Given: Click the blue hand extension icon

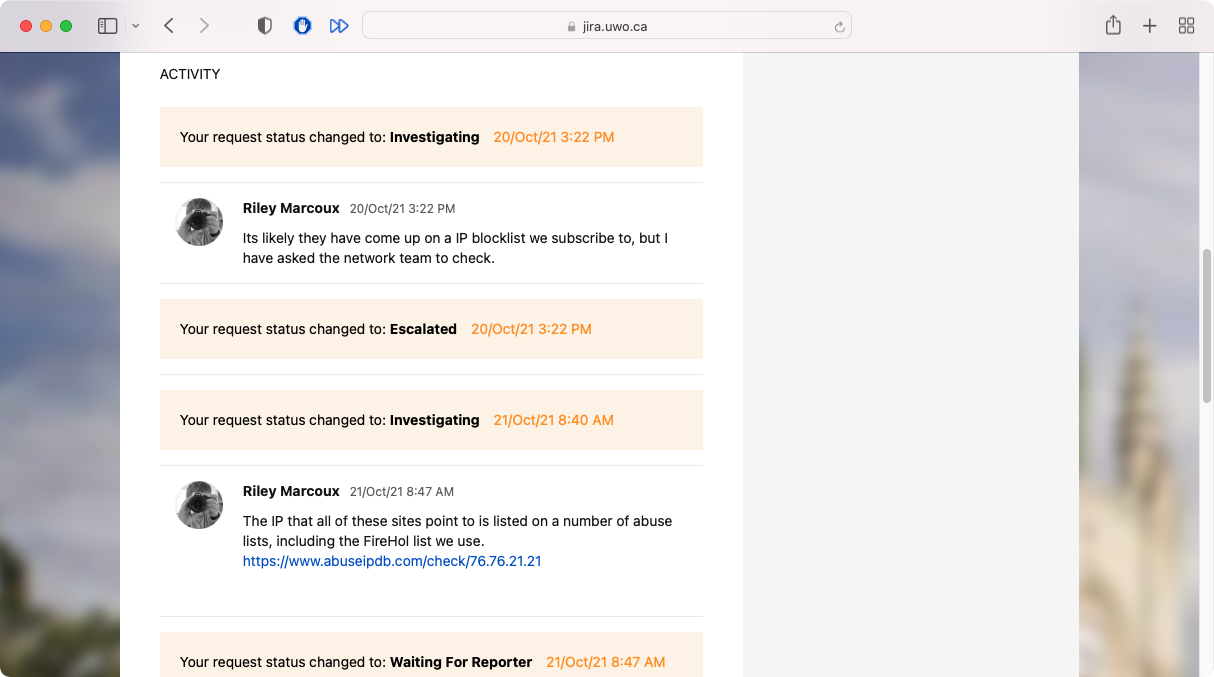Looking at the screenshot, I should coord(302,26).
